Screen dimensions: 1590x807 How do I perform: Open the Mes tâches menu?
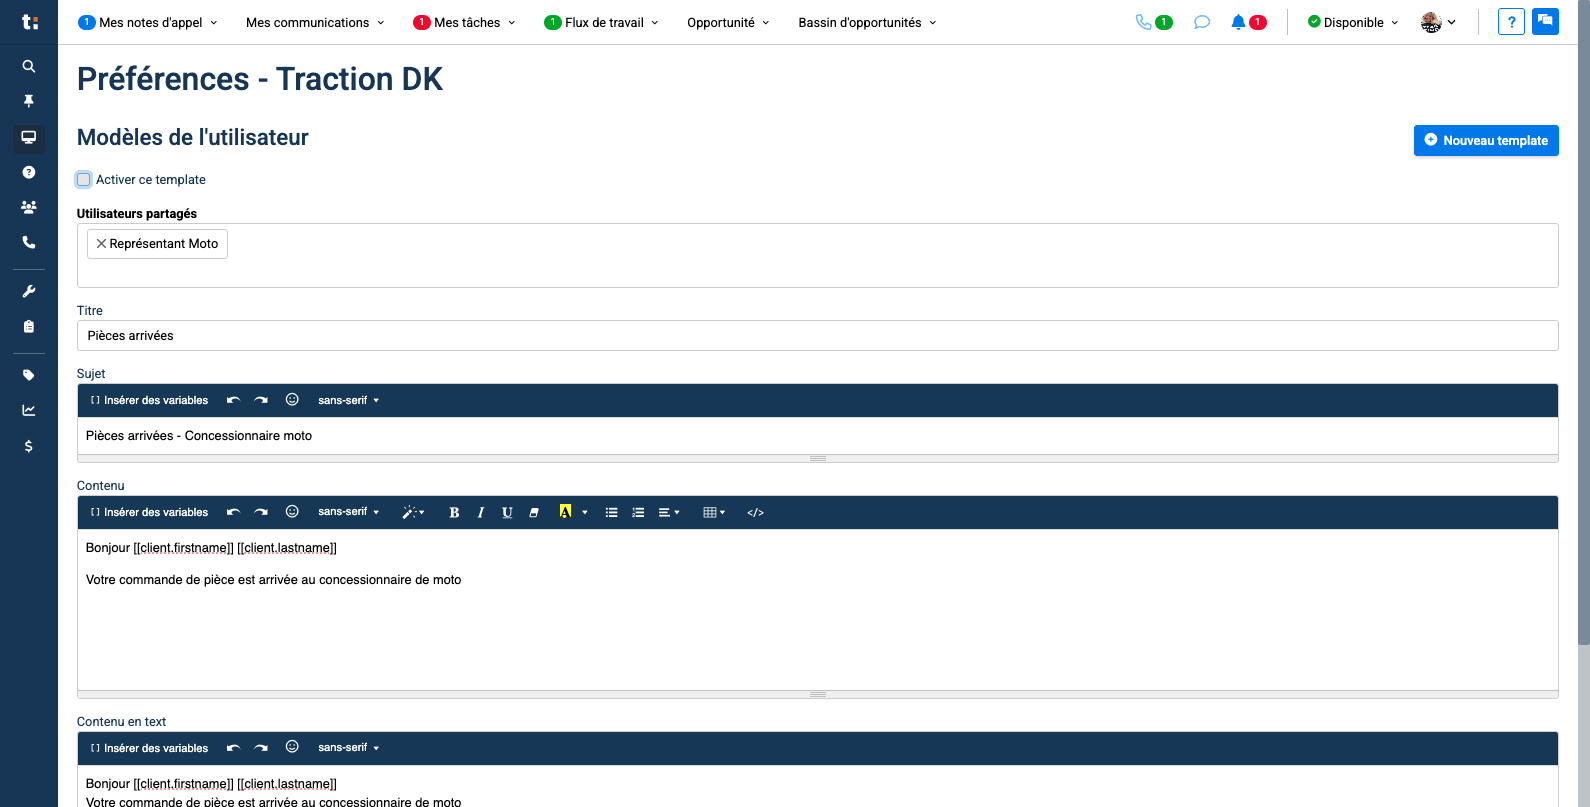point(465,22)
